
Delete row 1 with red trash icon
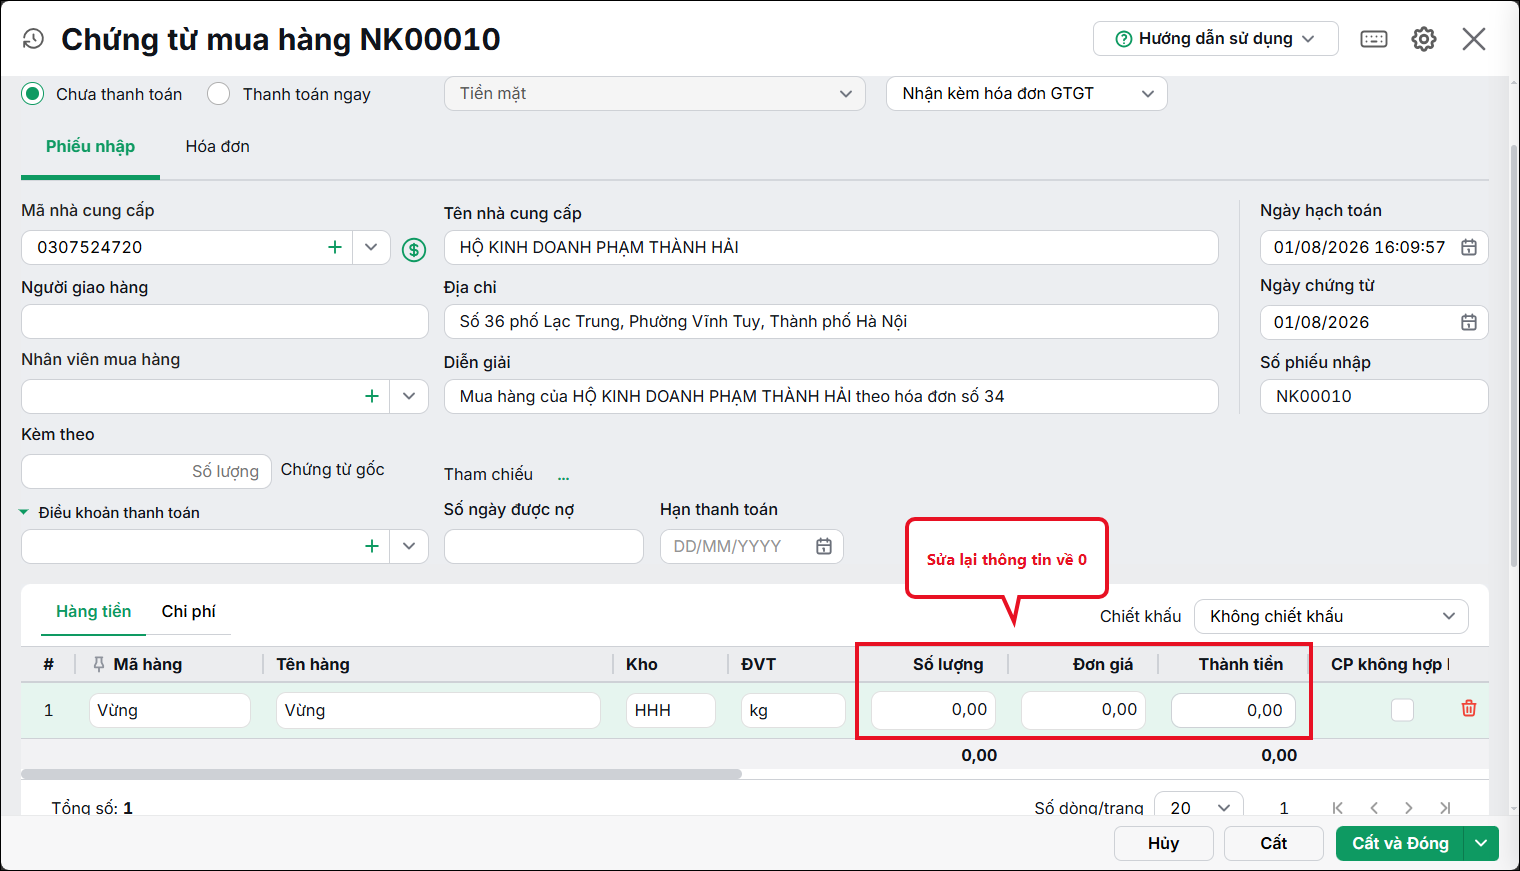(1469, 708)
